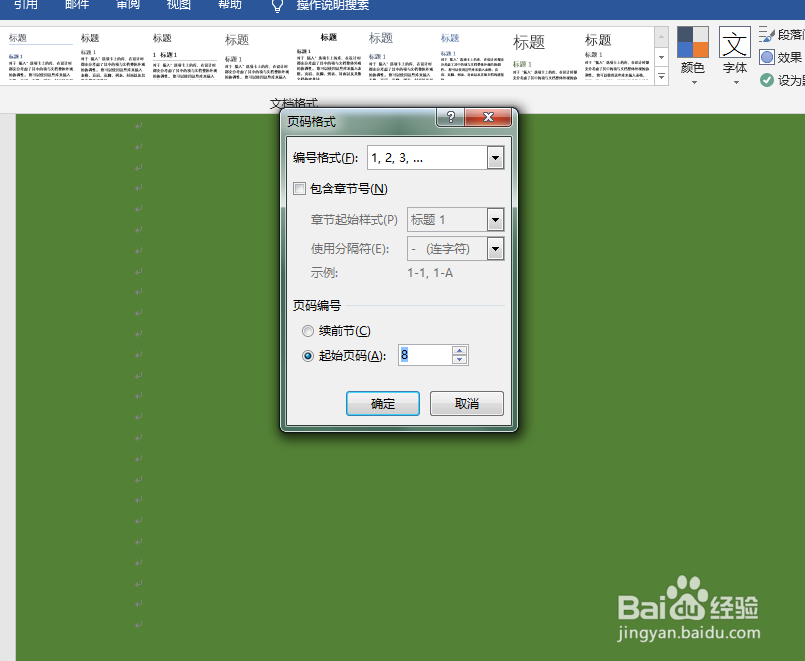Select the 续前节 radio button
Screen dimensions: 805x661
click(308, 331)
